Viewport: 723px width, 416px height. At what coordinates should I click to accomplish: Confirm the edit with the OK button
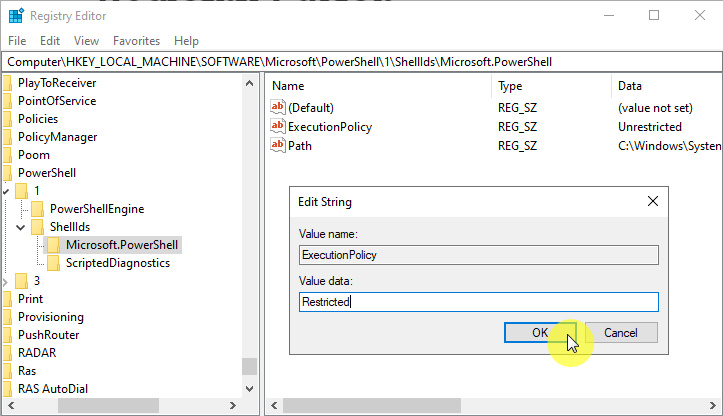point(539,332)
